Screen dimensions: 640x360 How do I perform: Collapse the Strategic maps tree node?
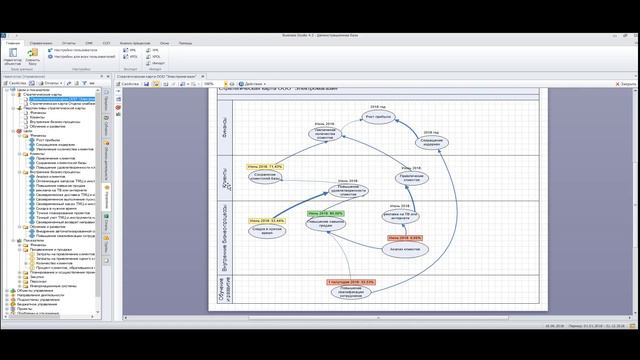click(13, 94)
